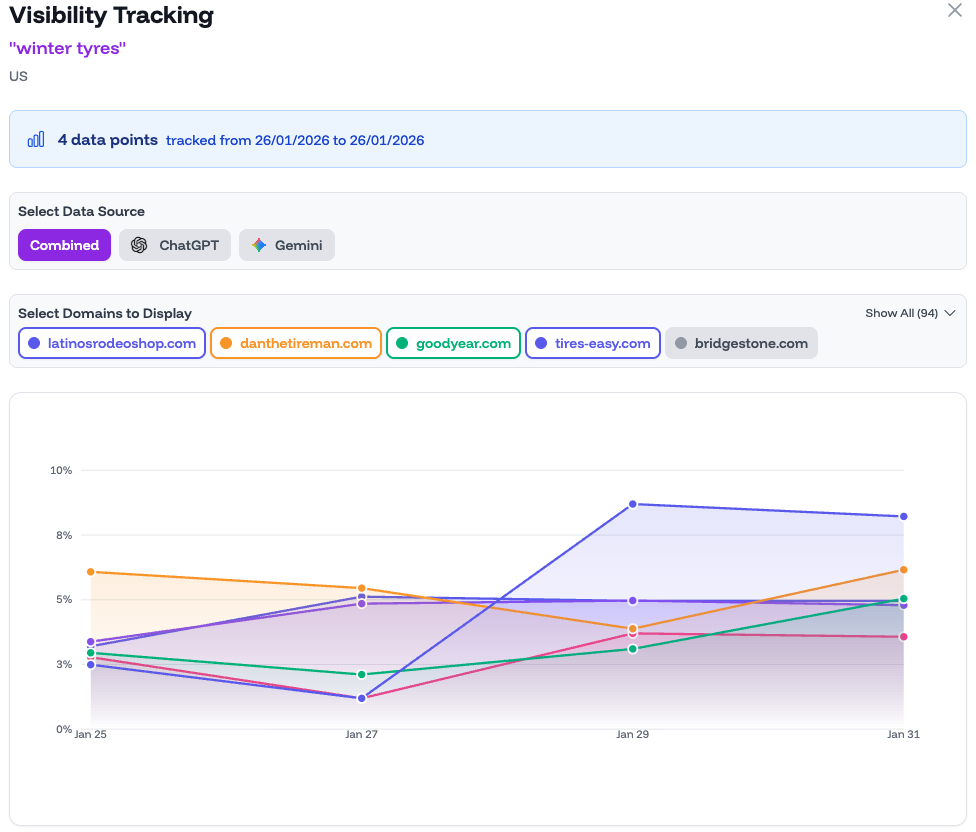Open the "winter tyres" keyword link
The width and height of the screenshot is (976, 832).
tap(68, 48)
